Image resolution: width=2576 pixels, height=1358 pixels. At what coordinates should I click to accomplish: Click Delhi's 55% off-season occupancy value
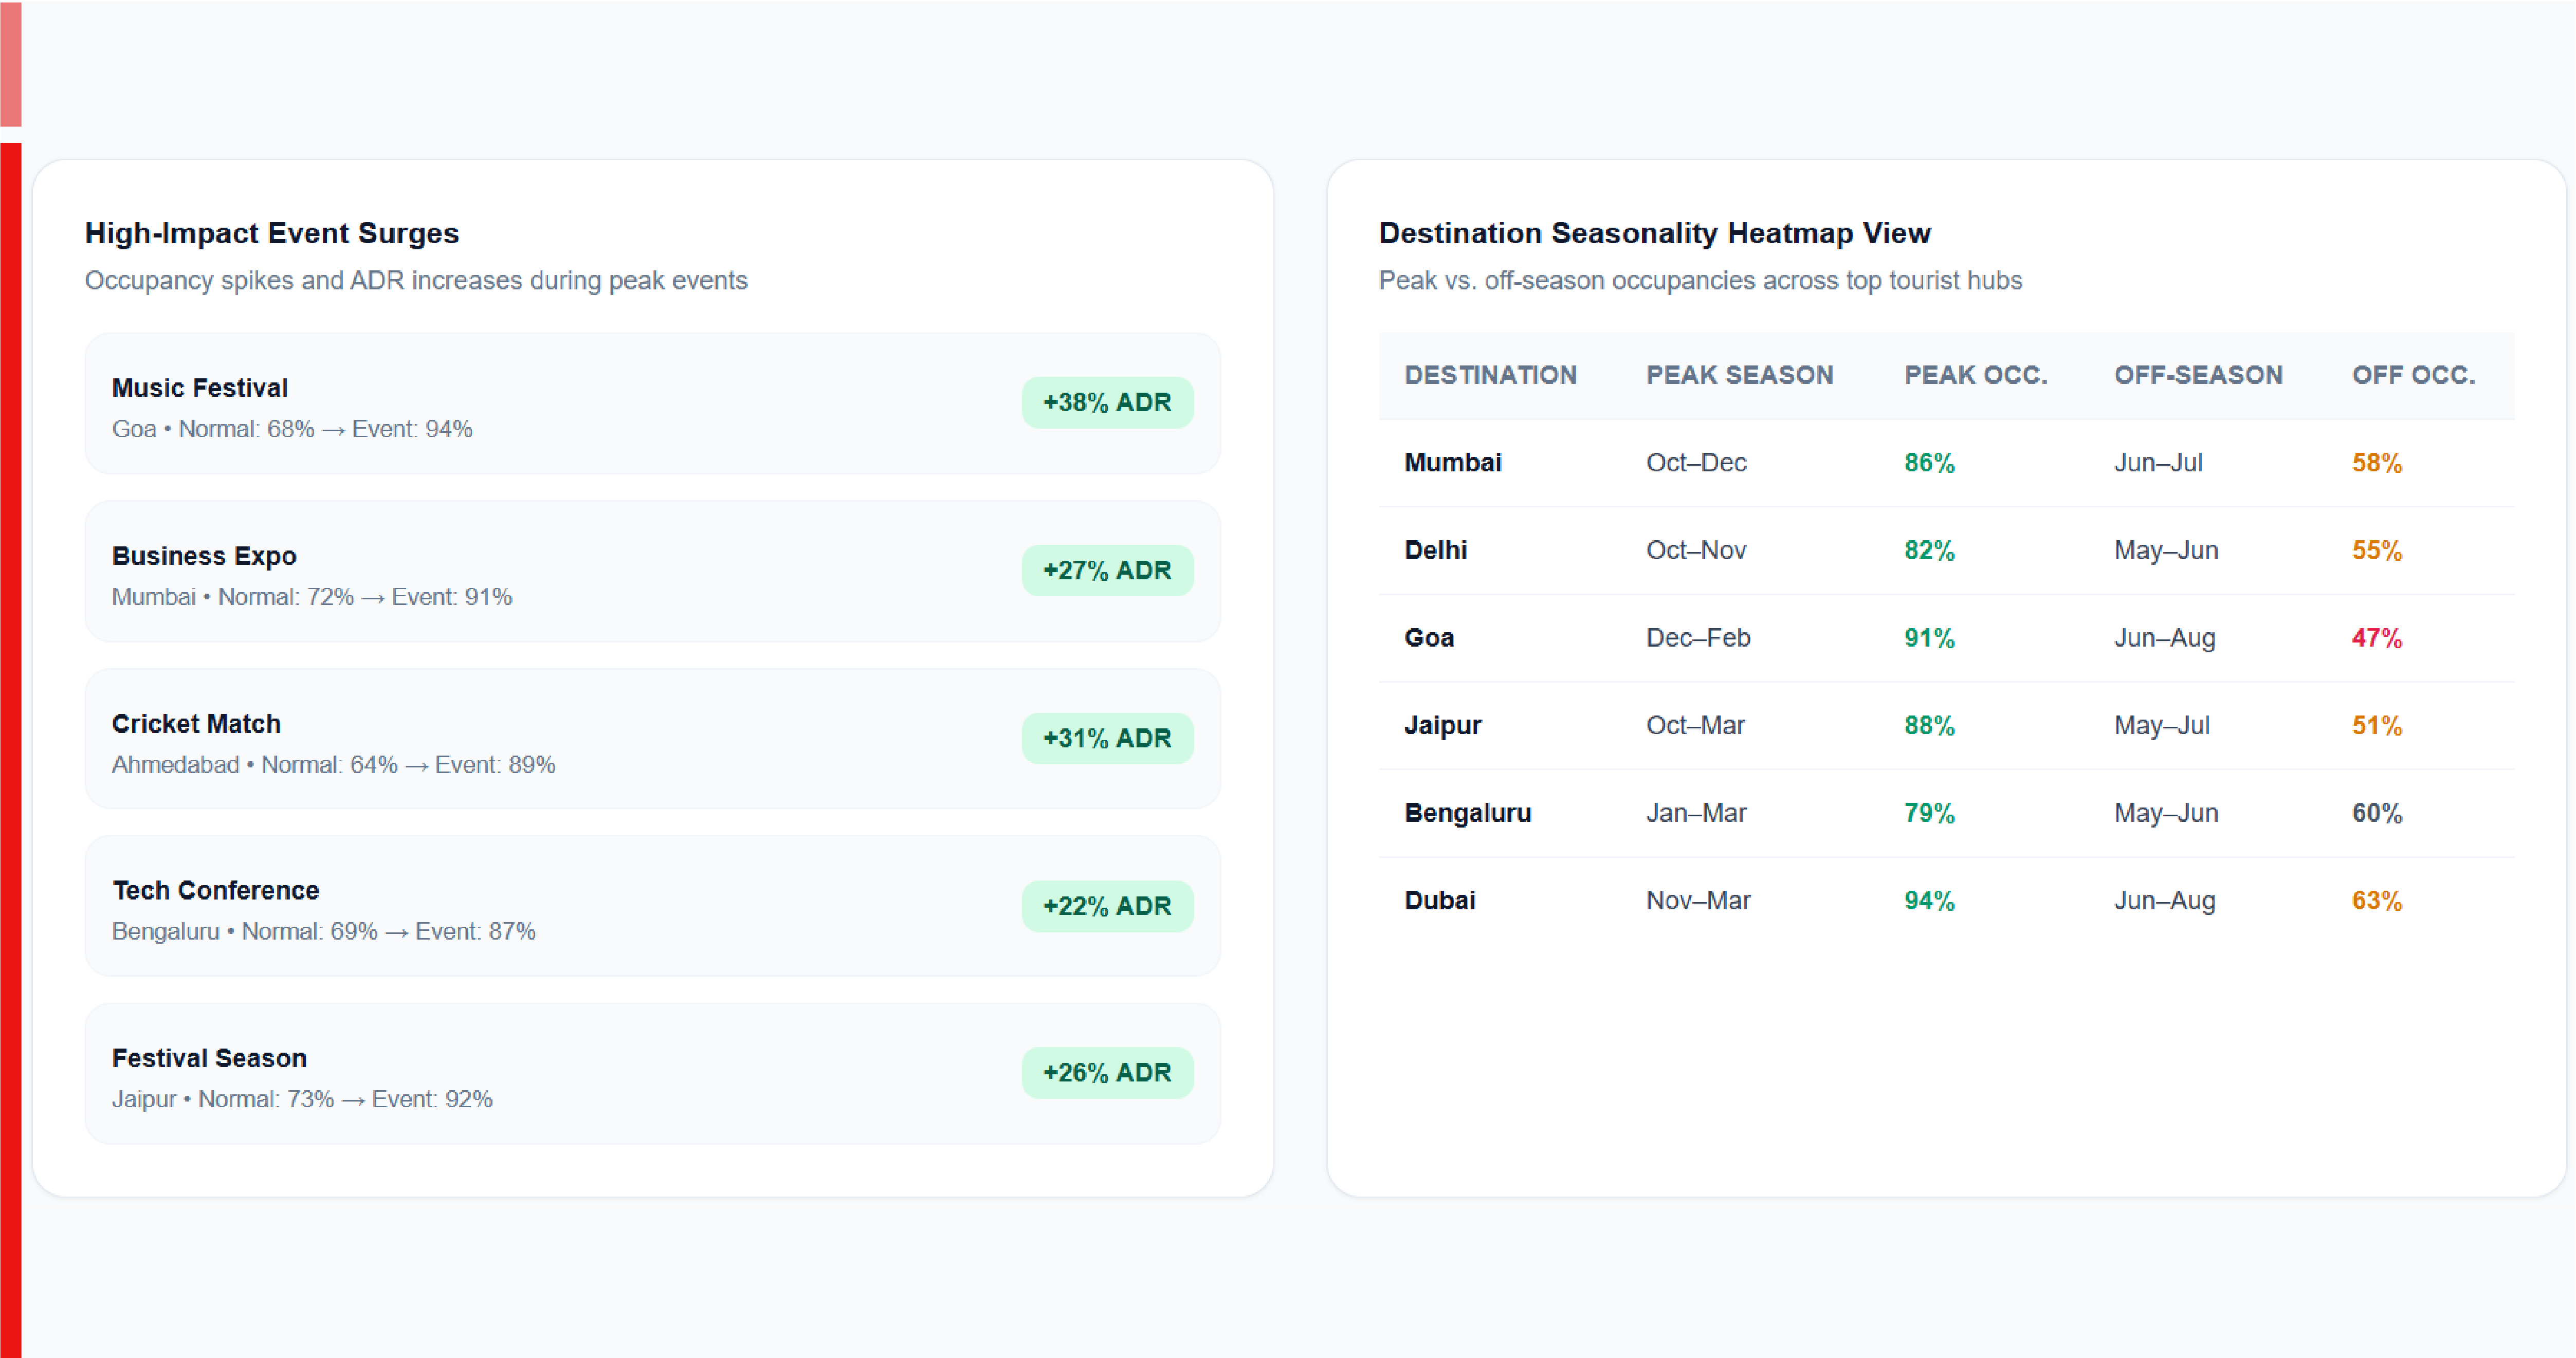pos(2377,551)
